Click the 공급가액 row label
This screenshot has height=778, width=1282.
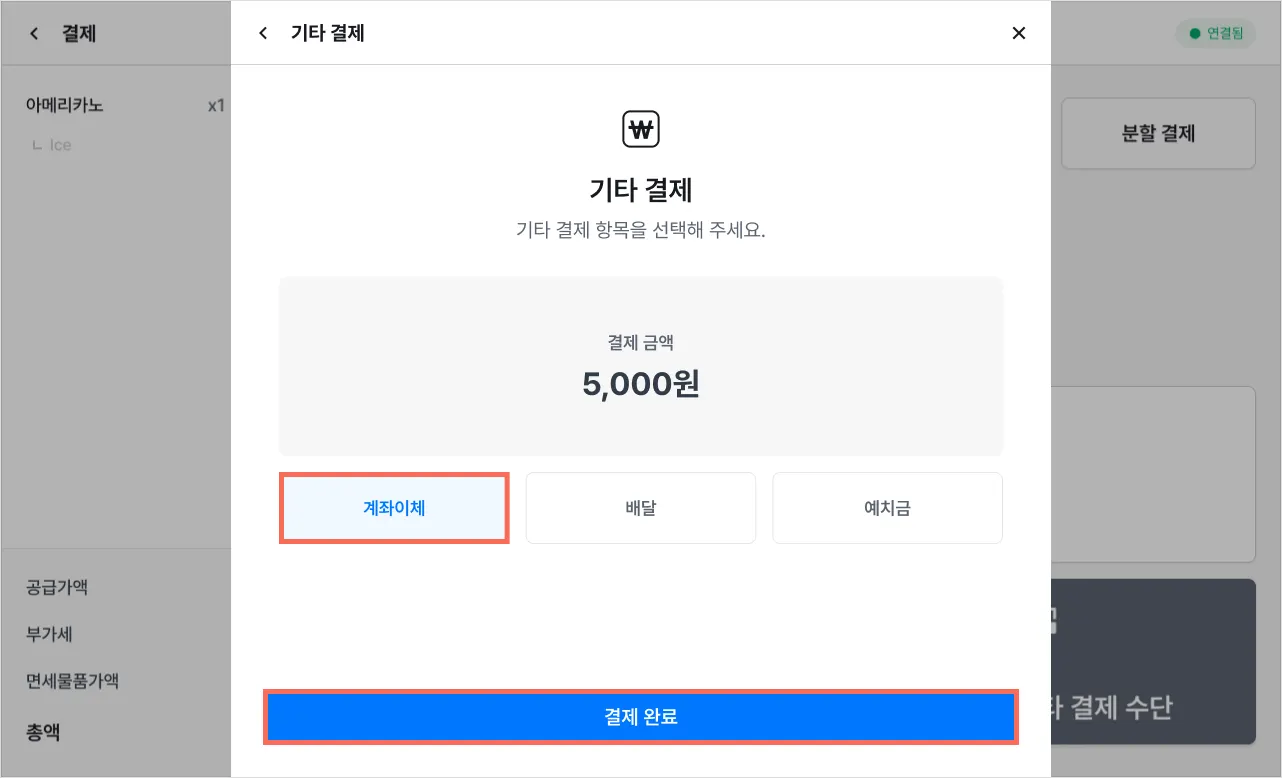pos(57,587)
